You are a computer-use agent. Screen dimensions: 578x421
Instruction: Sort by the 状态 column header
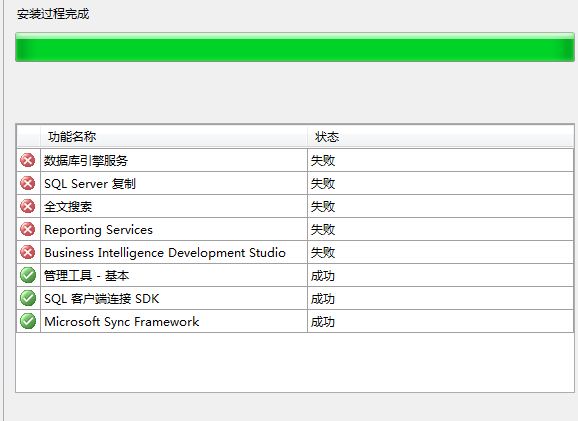click(x=441, y=137)
